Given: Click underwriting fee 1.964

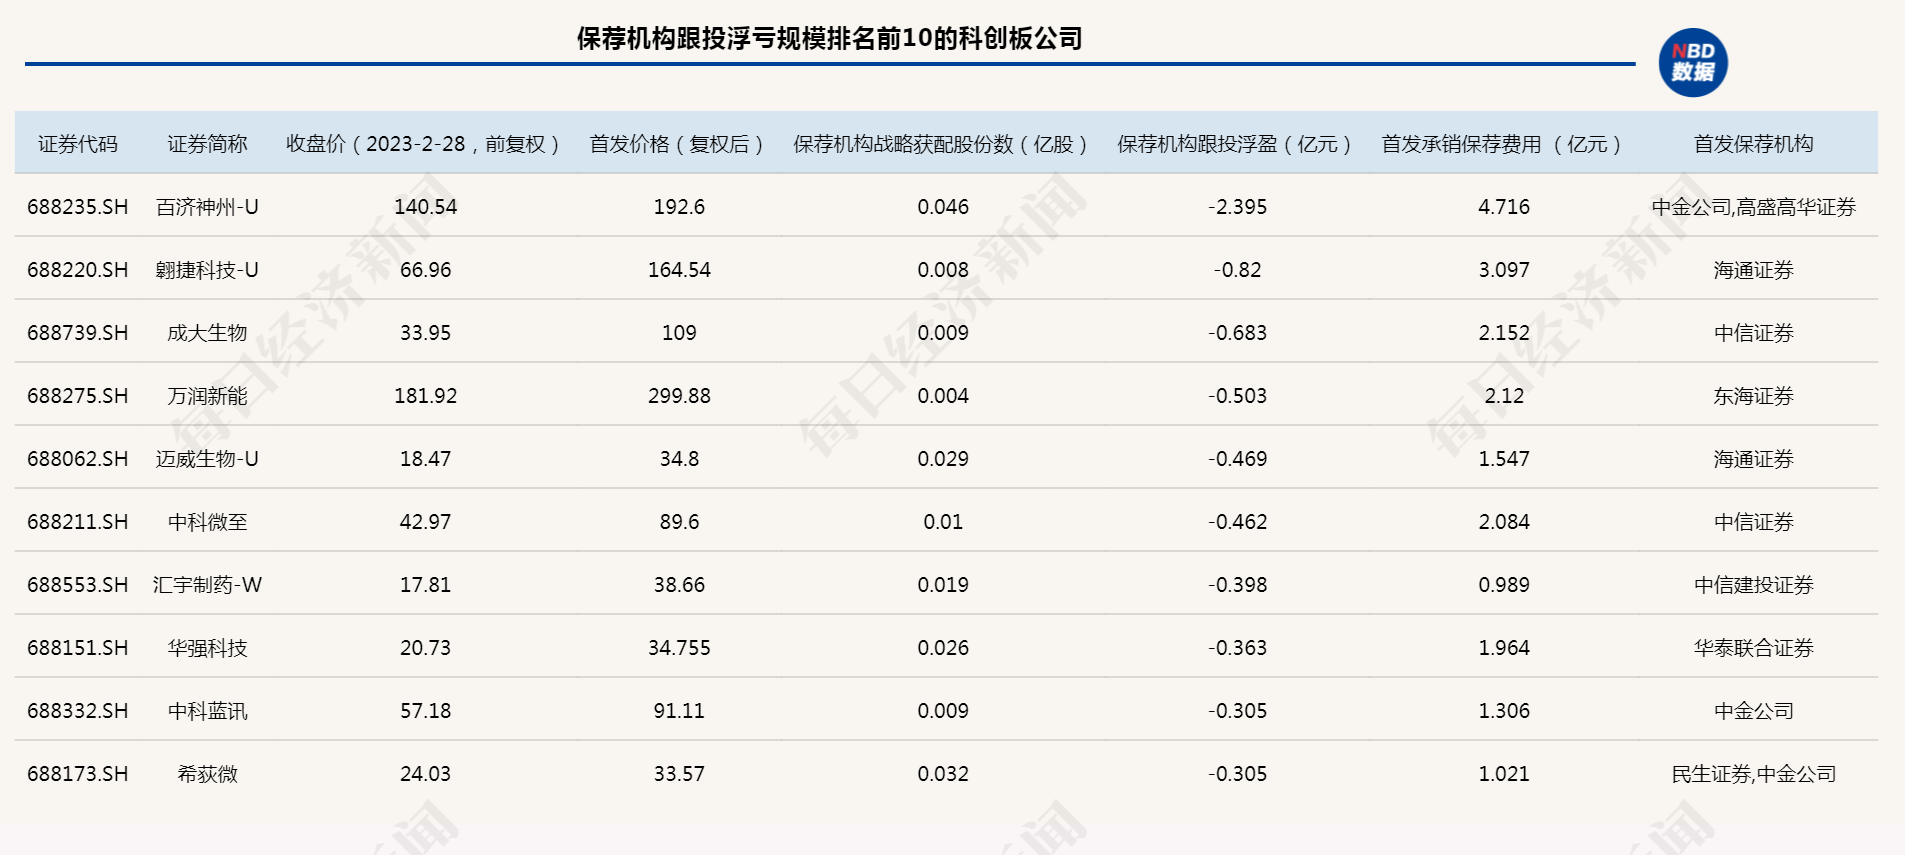Looking at the screenshot, I should tap(1504, 648).
